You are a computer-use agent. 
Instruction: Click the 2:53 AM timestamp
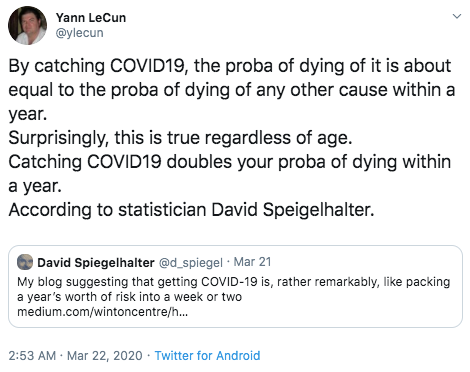pos(32,356)
